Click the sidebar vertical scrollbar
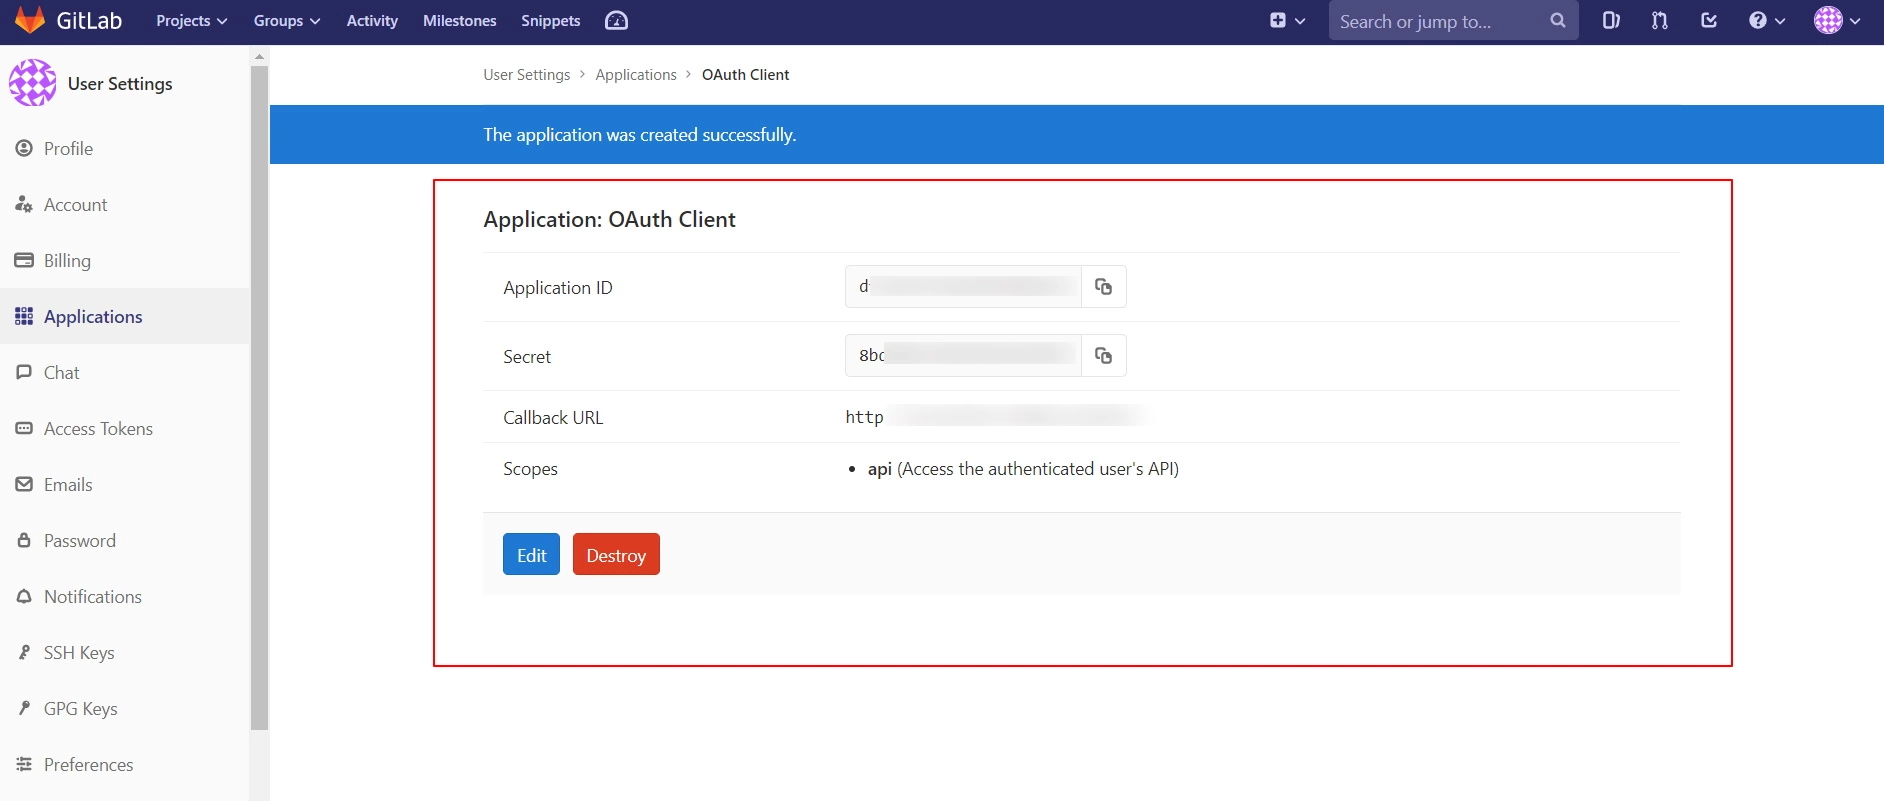 (x=260, y=398)
